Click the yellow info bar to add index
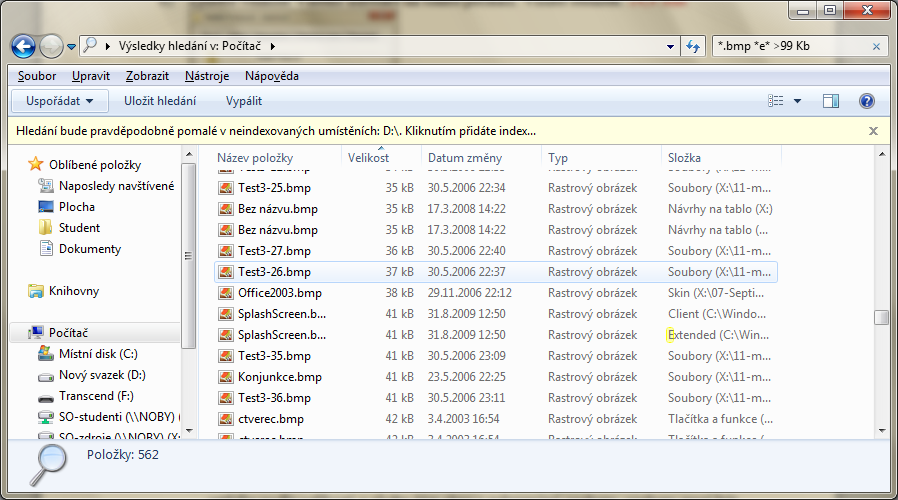Viewport: 898px width, 500px height. 276,131
